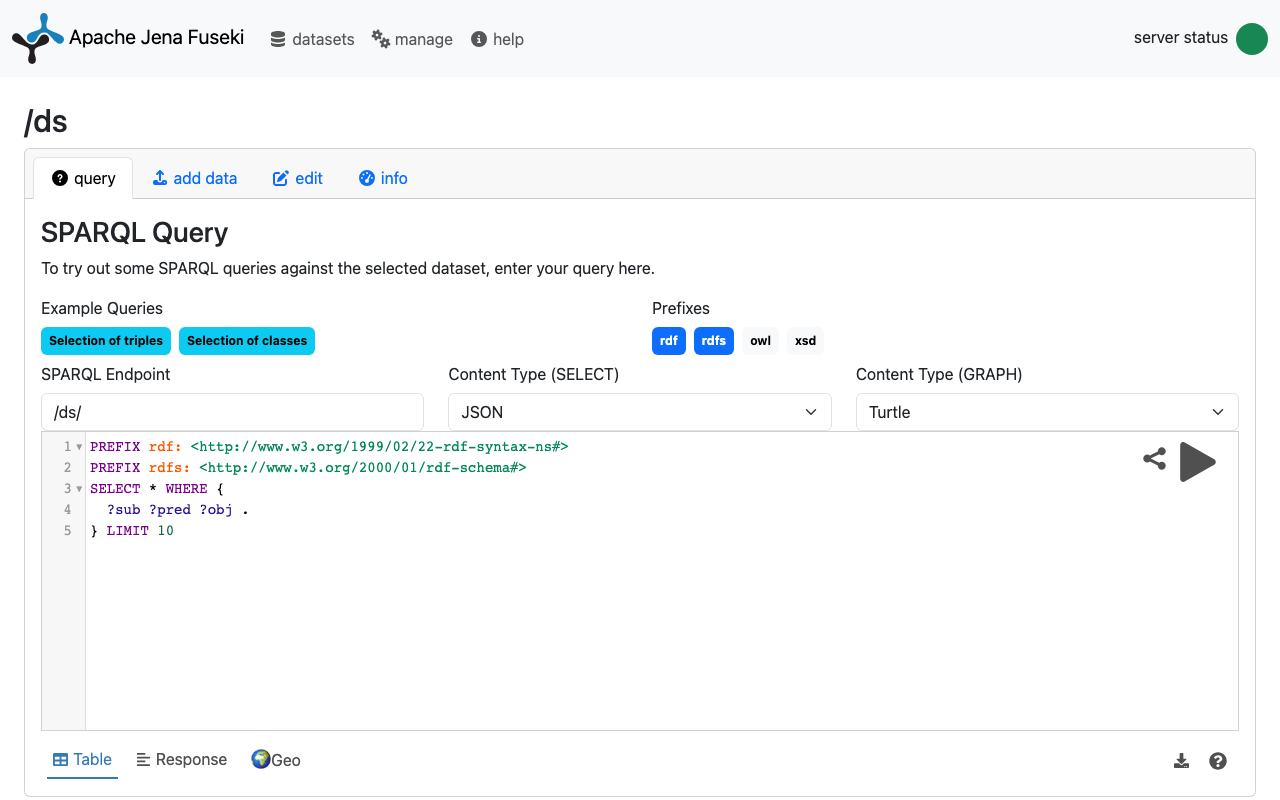The height and width of the screenshot is (800, 1280).
Task: Click the PREFIX rdfs line in editor
Action: click(308, 468)
